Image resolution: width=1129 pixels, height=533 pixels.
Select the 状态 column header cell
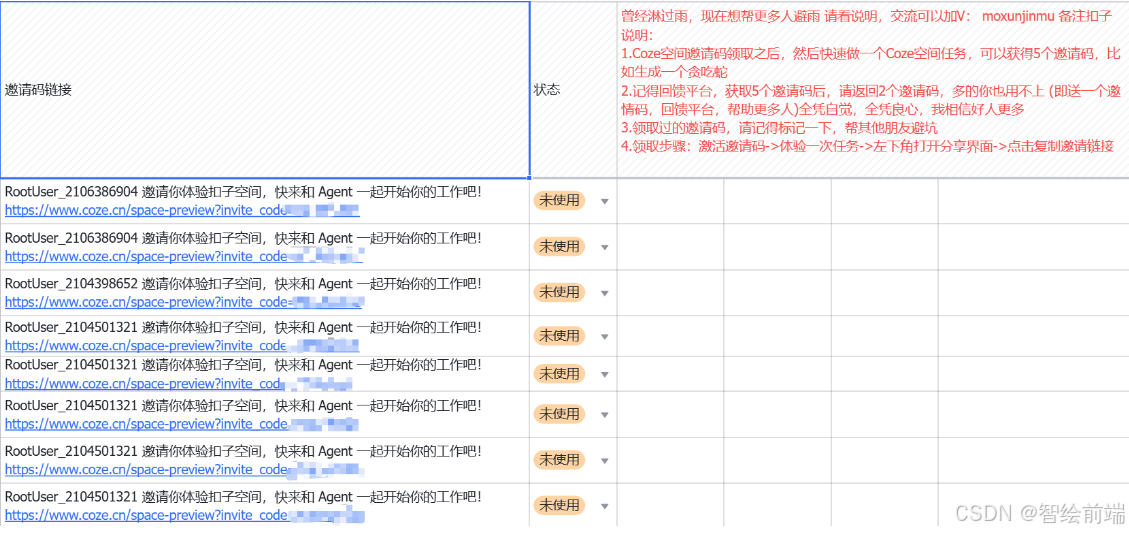pos(573,89)
